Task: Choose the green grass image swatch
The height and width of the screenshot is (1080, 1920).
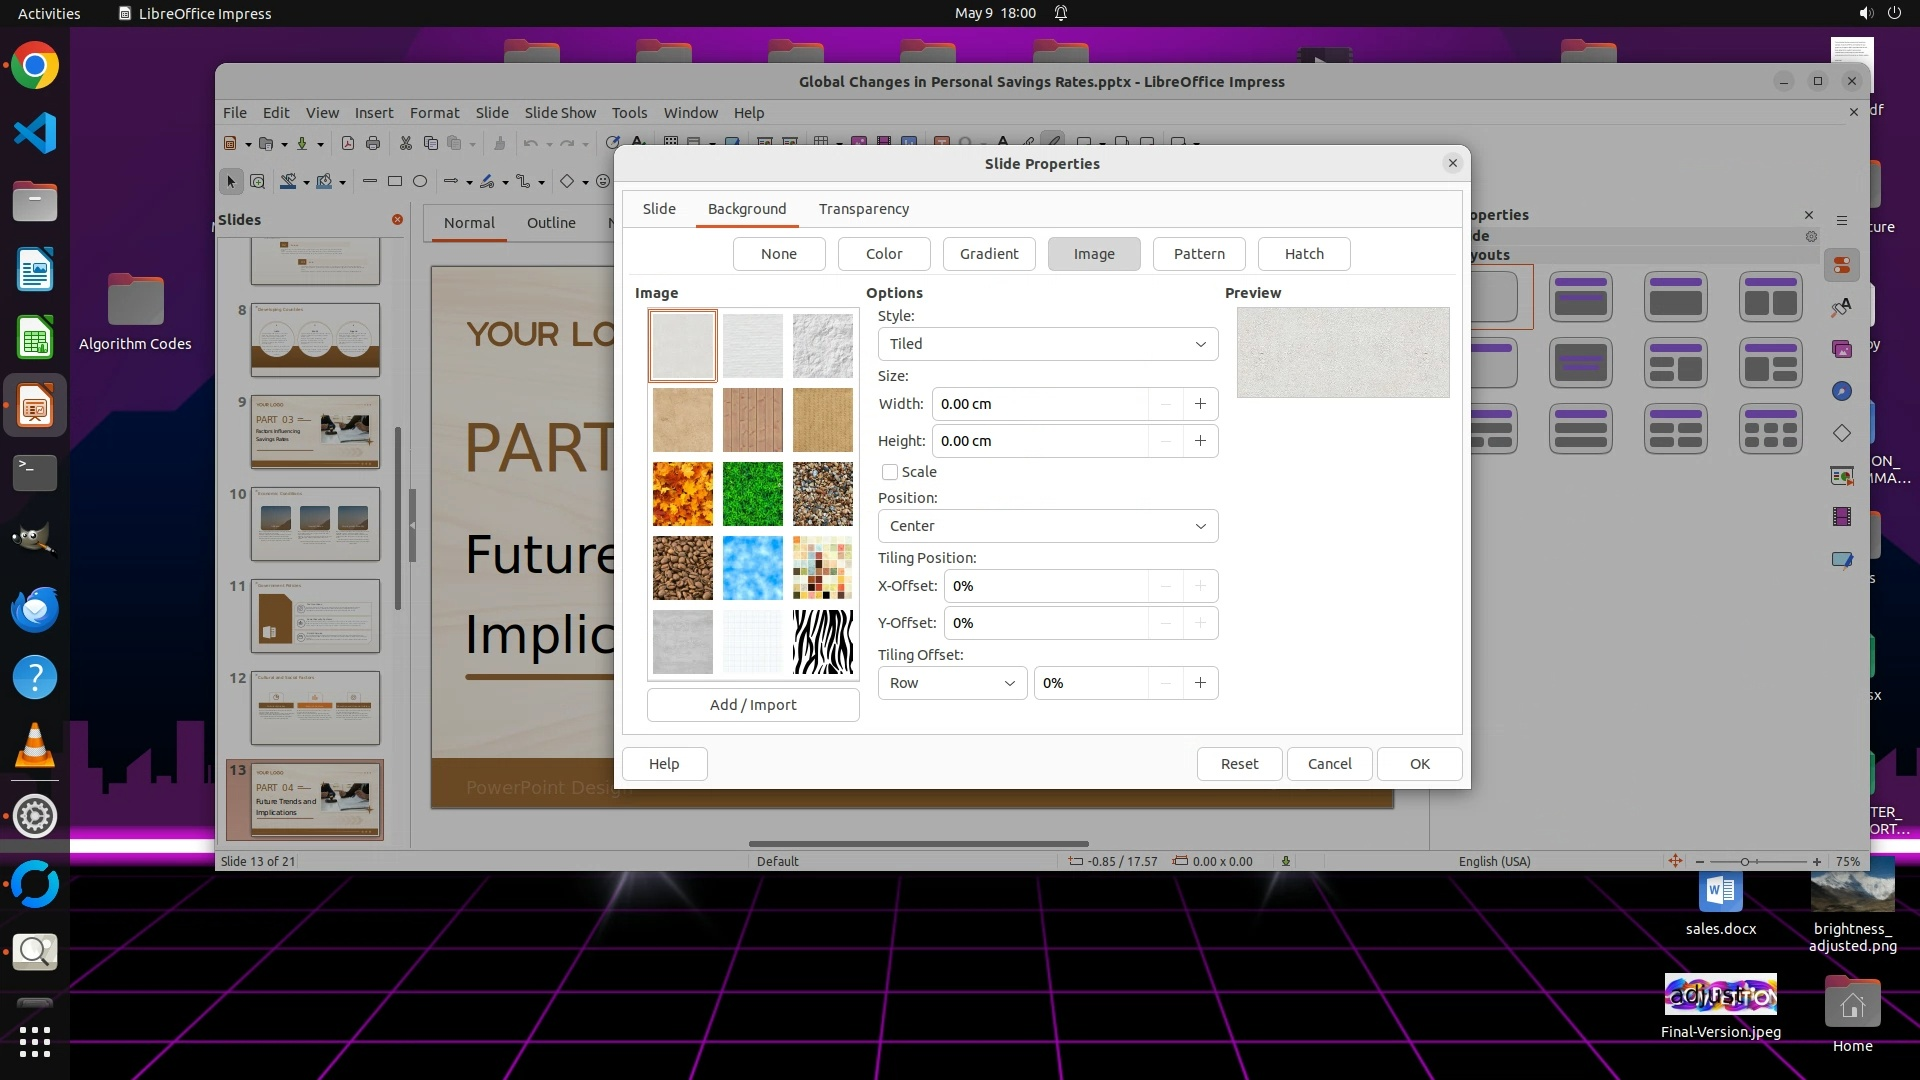Action: point(752,494)
